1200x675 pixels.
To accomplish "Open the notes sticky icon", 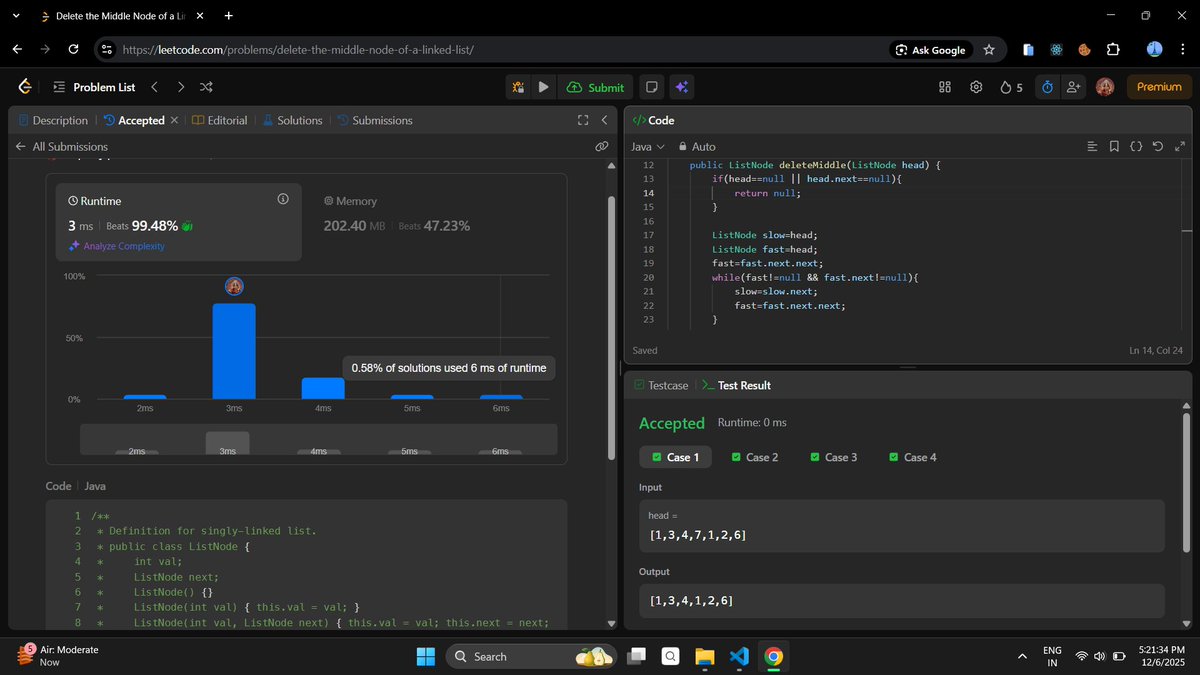I will pos(651,87).
